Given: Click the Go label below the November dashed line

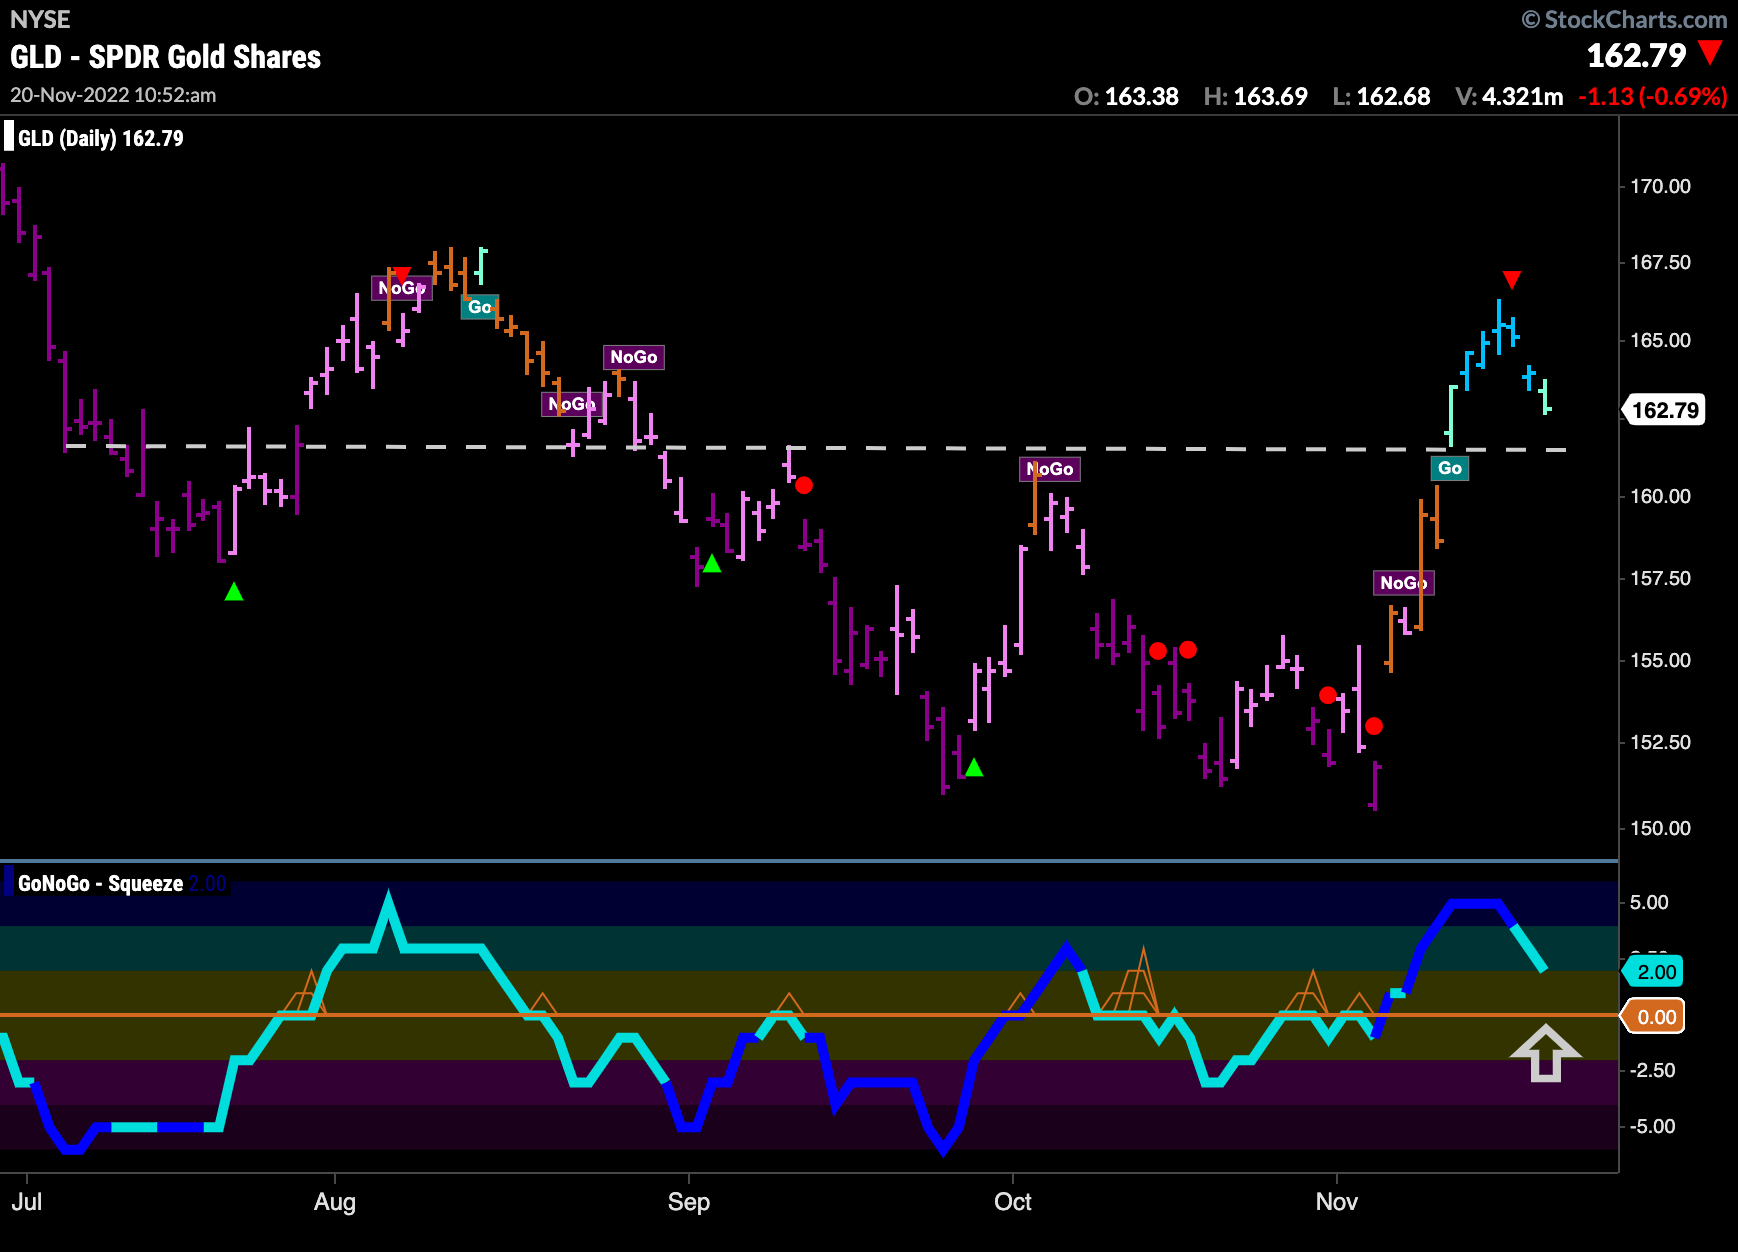Looking at the screenshot, I should coord(1450,468).
